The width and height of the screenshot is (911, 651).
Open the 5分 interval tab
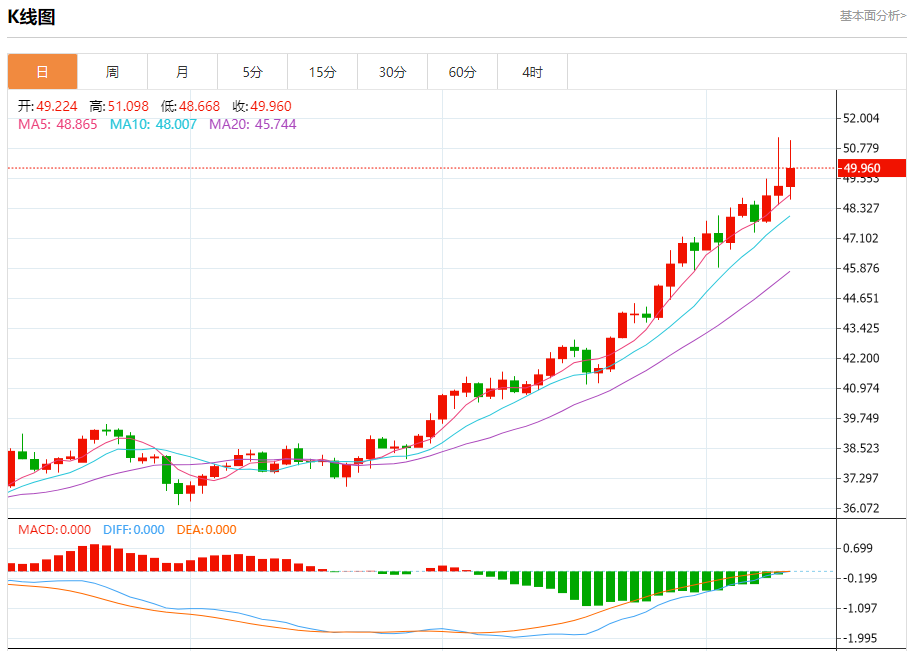tap(252, 72)
